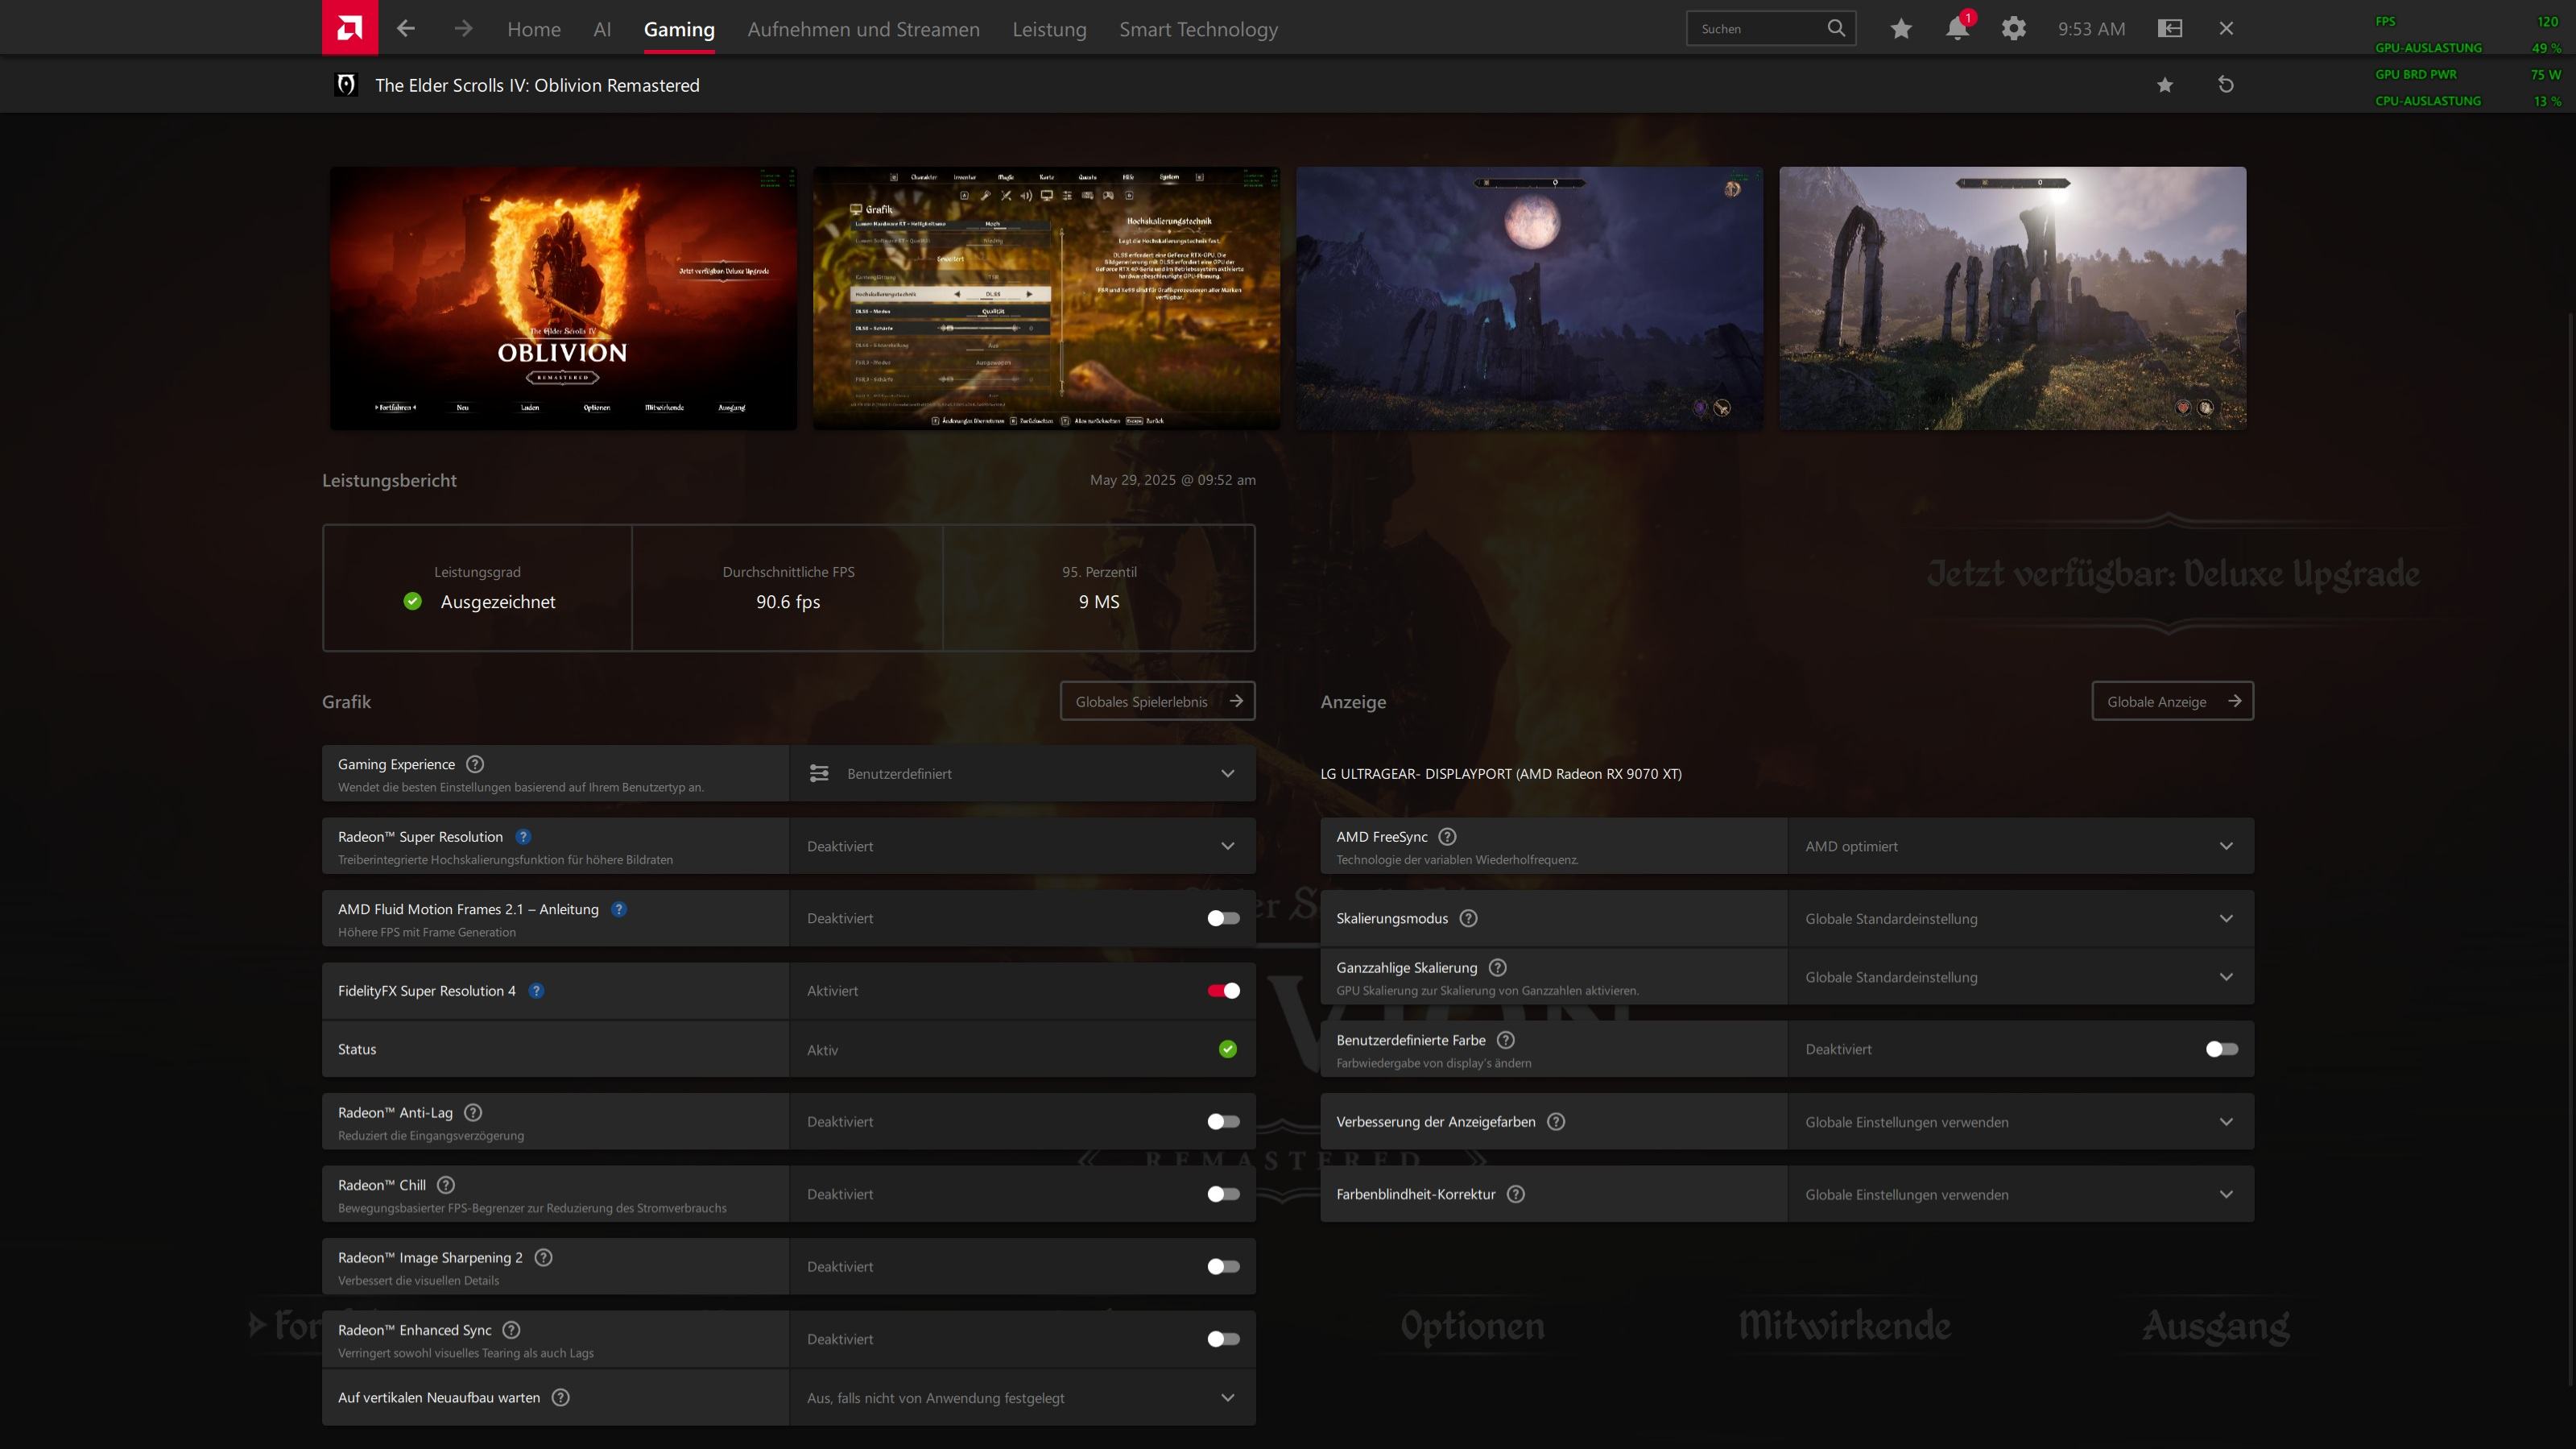Open Aufnehmen und Streamen tab
The height and width of the screenshot is (1449, 2576).
click(863, 29)
